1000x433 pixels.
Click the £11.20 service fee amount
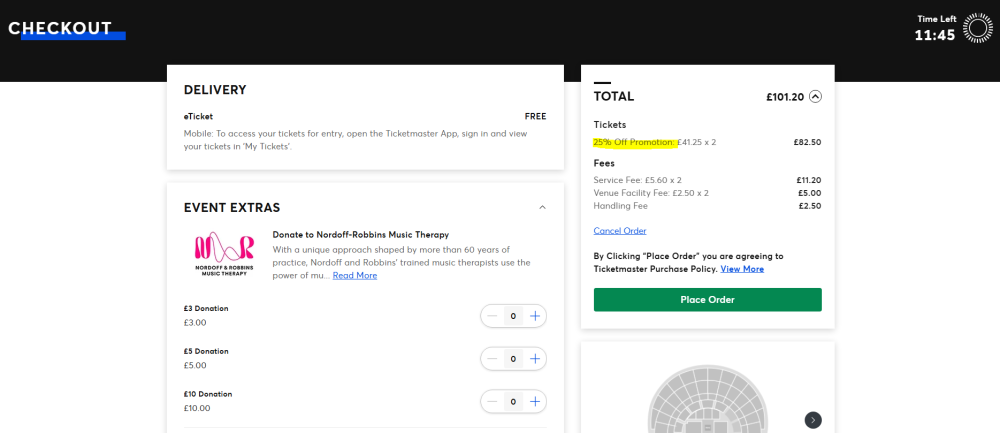point(809,180)
